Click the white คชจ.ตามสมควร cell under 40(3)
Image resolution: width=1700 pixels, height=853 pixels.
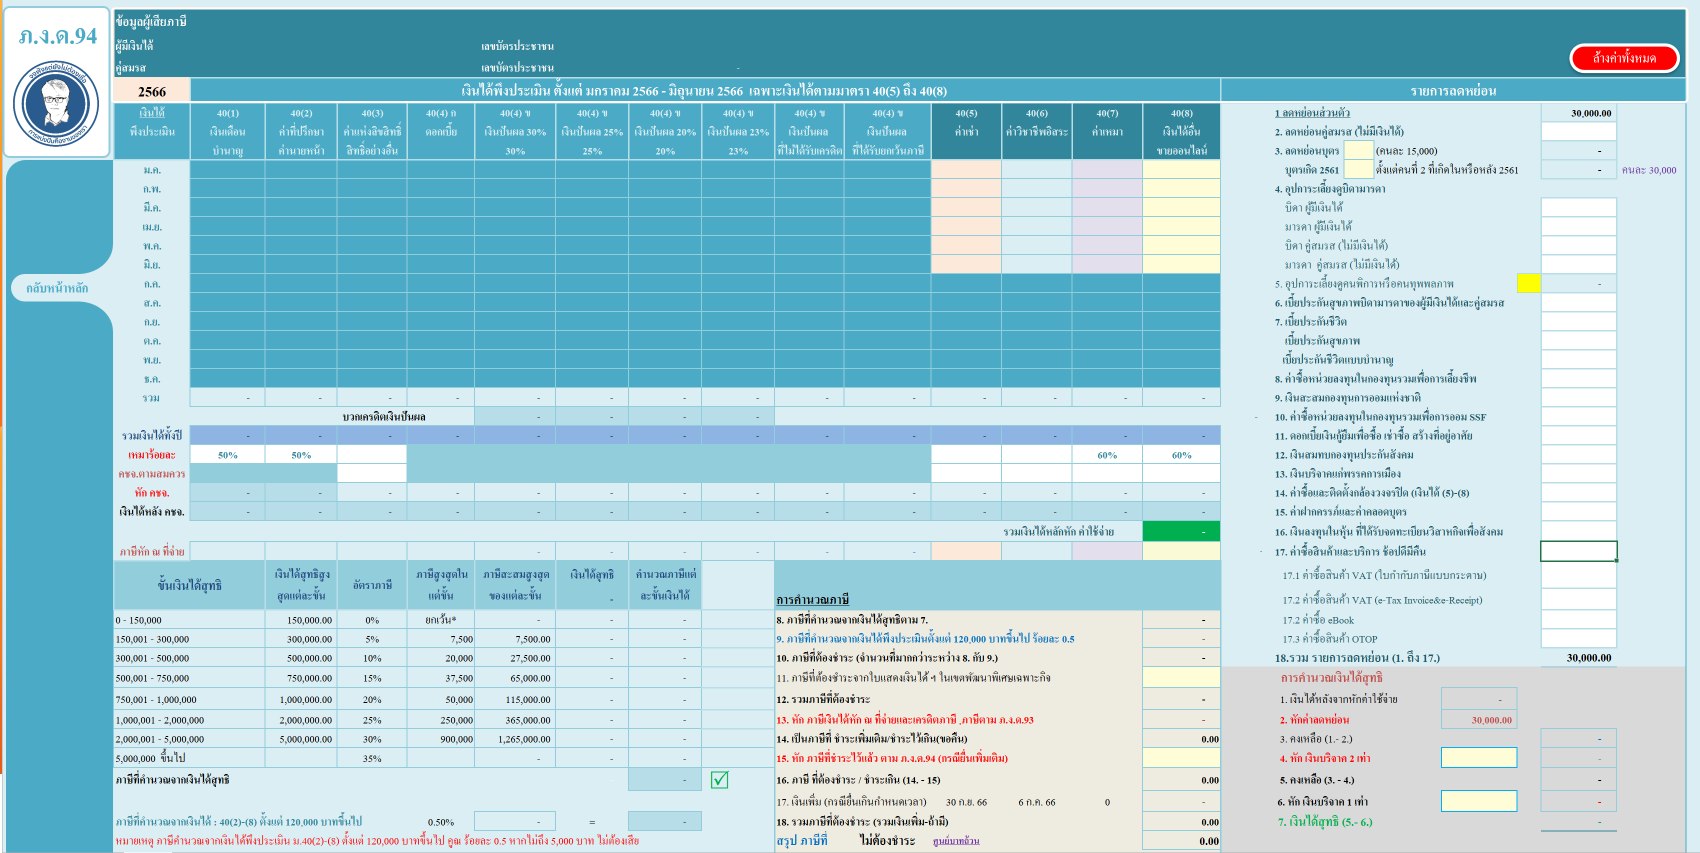(372, 474)
